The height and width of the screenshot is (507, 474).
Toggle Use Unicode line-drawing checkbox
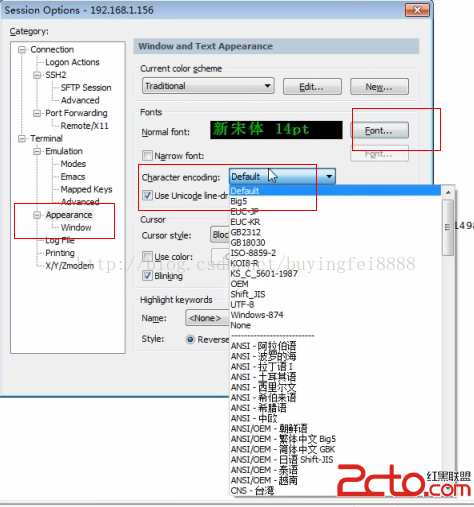pos(147,195)
